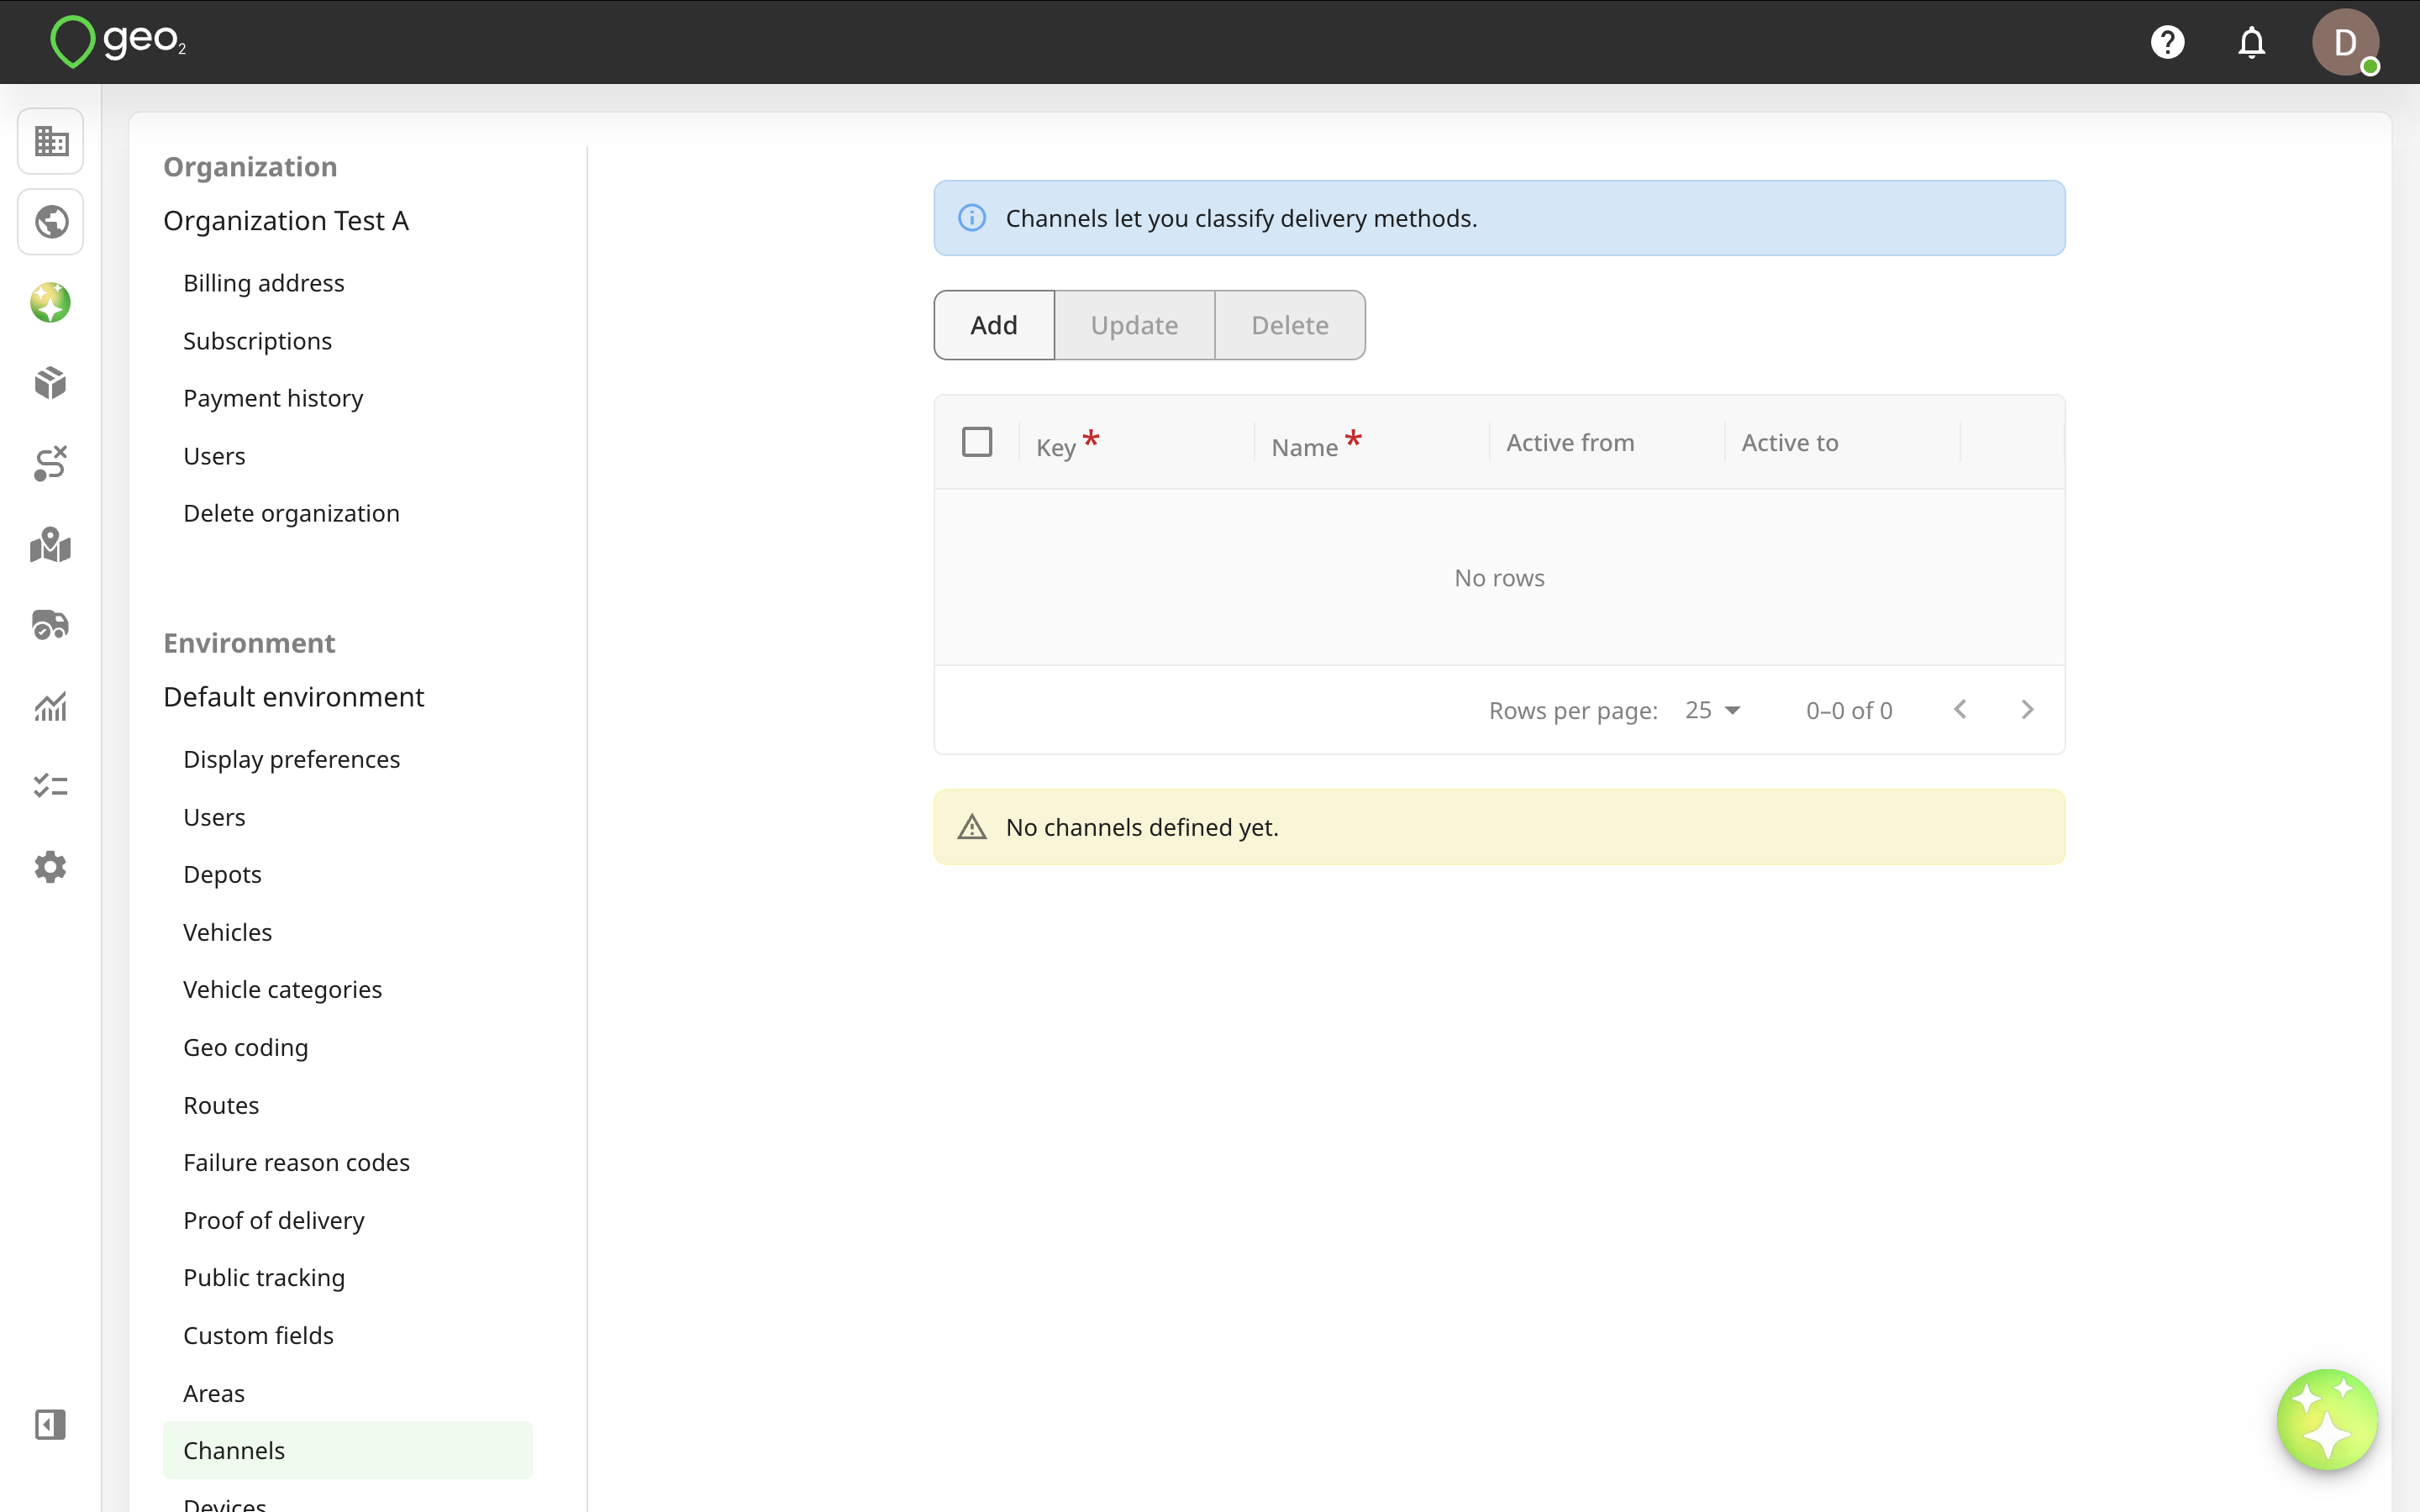This screenshot has width=2420, height=1512.
Task: Open the organization building icon in sidebar
Action: [x=51, y=141]
